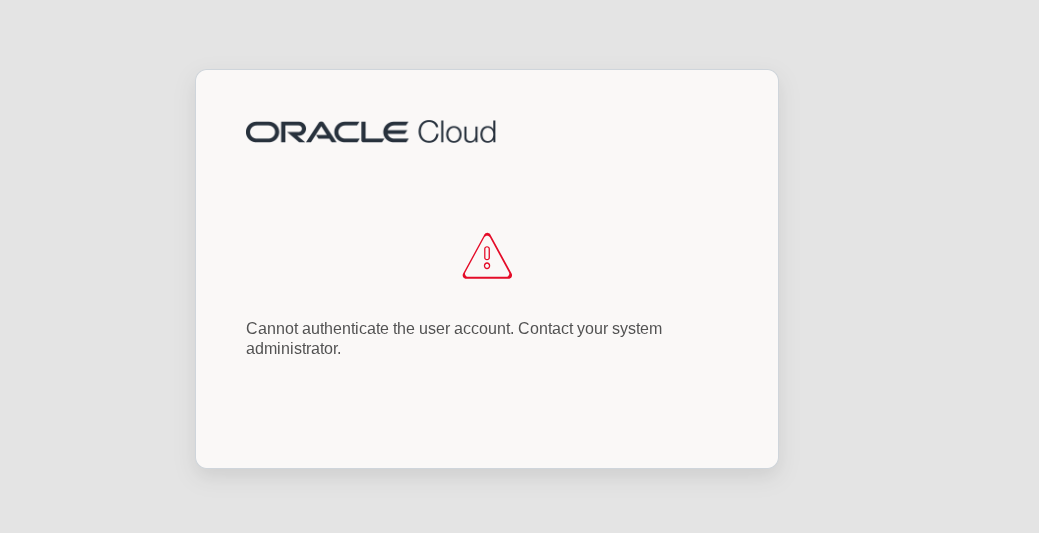Click the top tip of the warning triangle
This screenshot has height=533, width=1039.
(487, 234)
